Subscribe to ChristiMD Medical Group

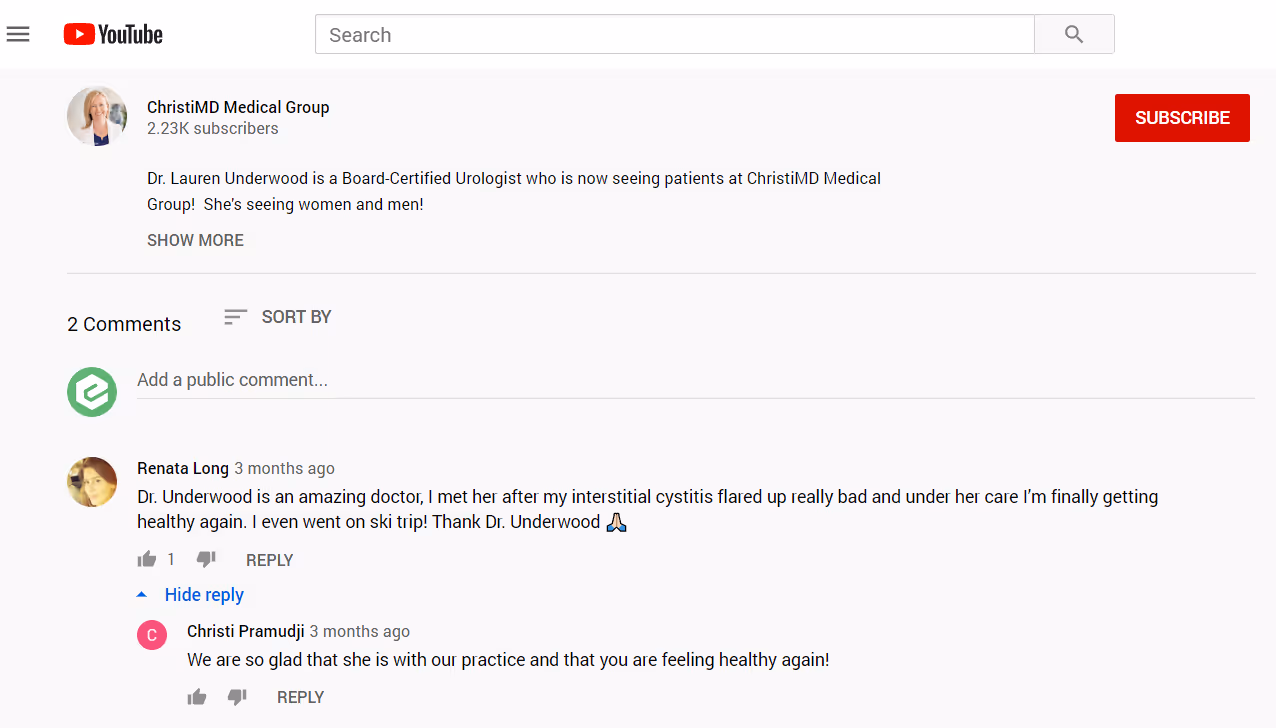(1182, 117)
